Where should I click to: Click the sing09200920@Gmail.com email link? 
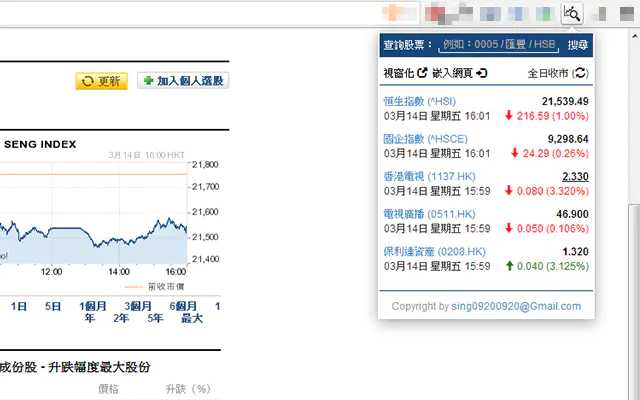(x=516, y=306)
